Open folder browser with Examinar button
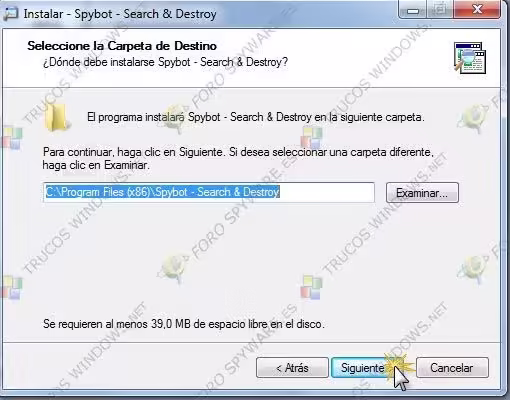Image resolution: width=510 pixels, height=400 pixels. pos(422,193)
